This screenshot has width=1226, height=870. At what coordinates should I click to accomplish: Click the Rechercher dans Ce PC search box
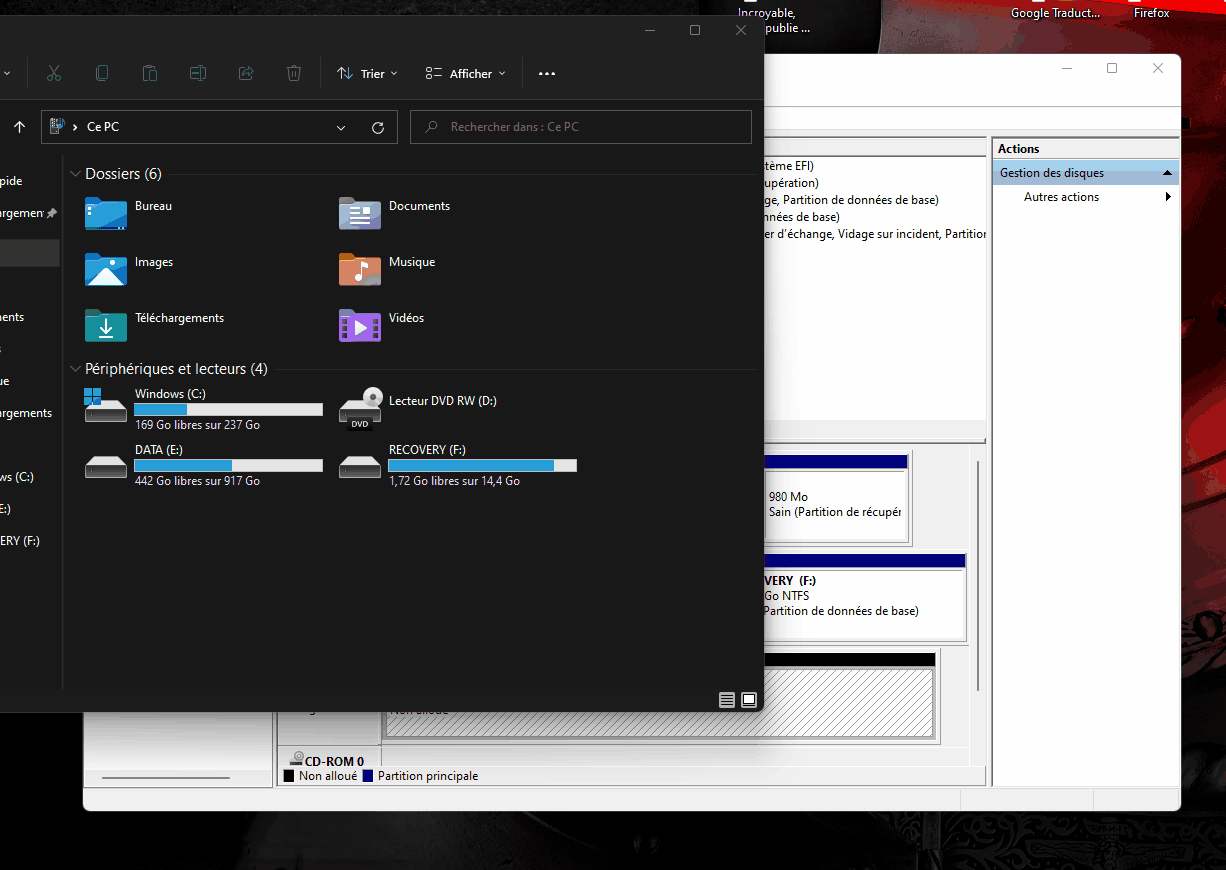(x=580, y=127)
